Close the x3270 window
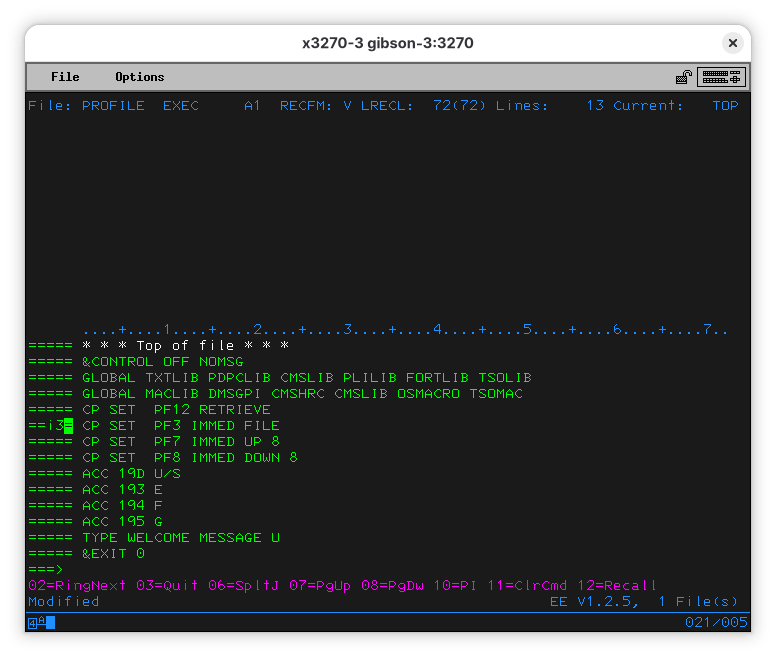Image resolution: width=776 pixels, height=657 pixels. (733, 43)
